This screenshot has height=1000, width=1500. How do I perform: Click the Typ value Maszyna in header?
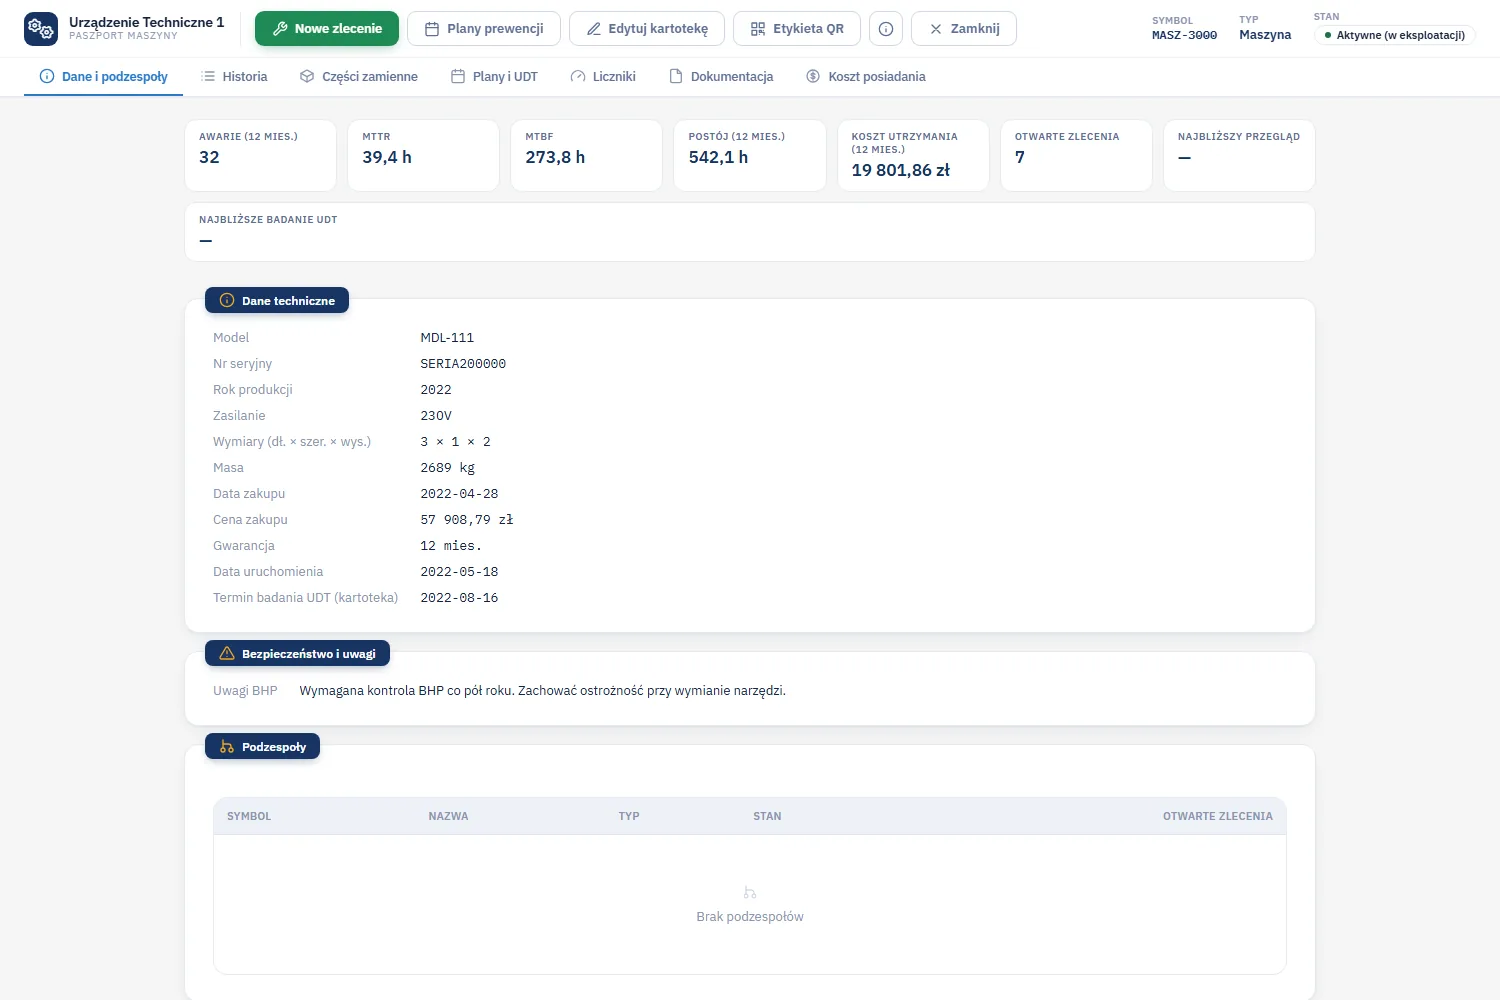click(x=1265, y=35)
